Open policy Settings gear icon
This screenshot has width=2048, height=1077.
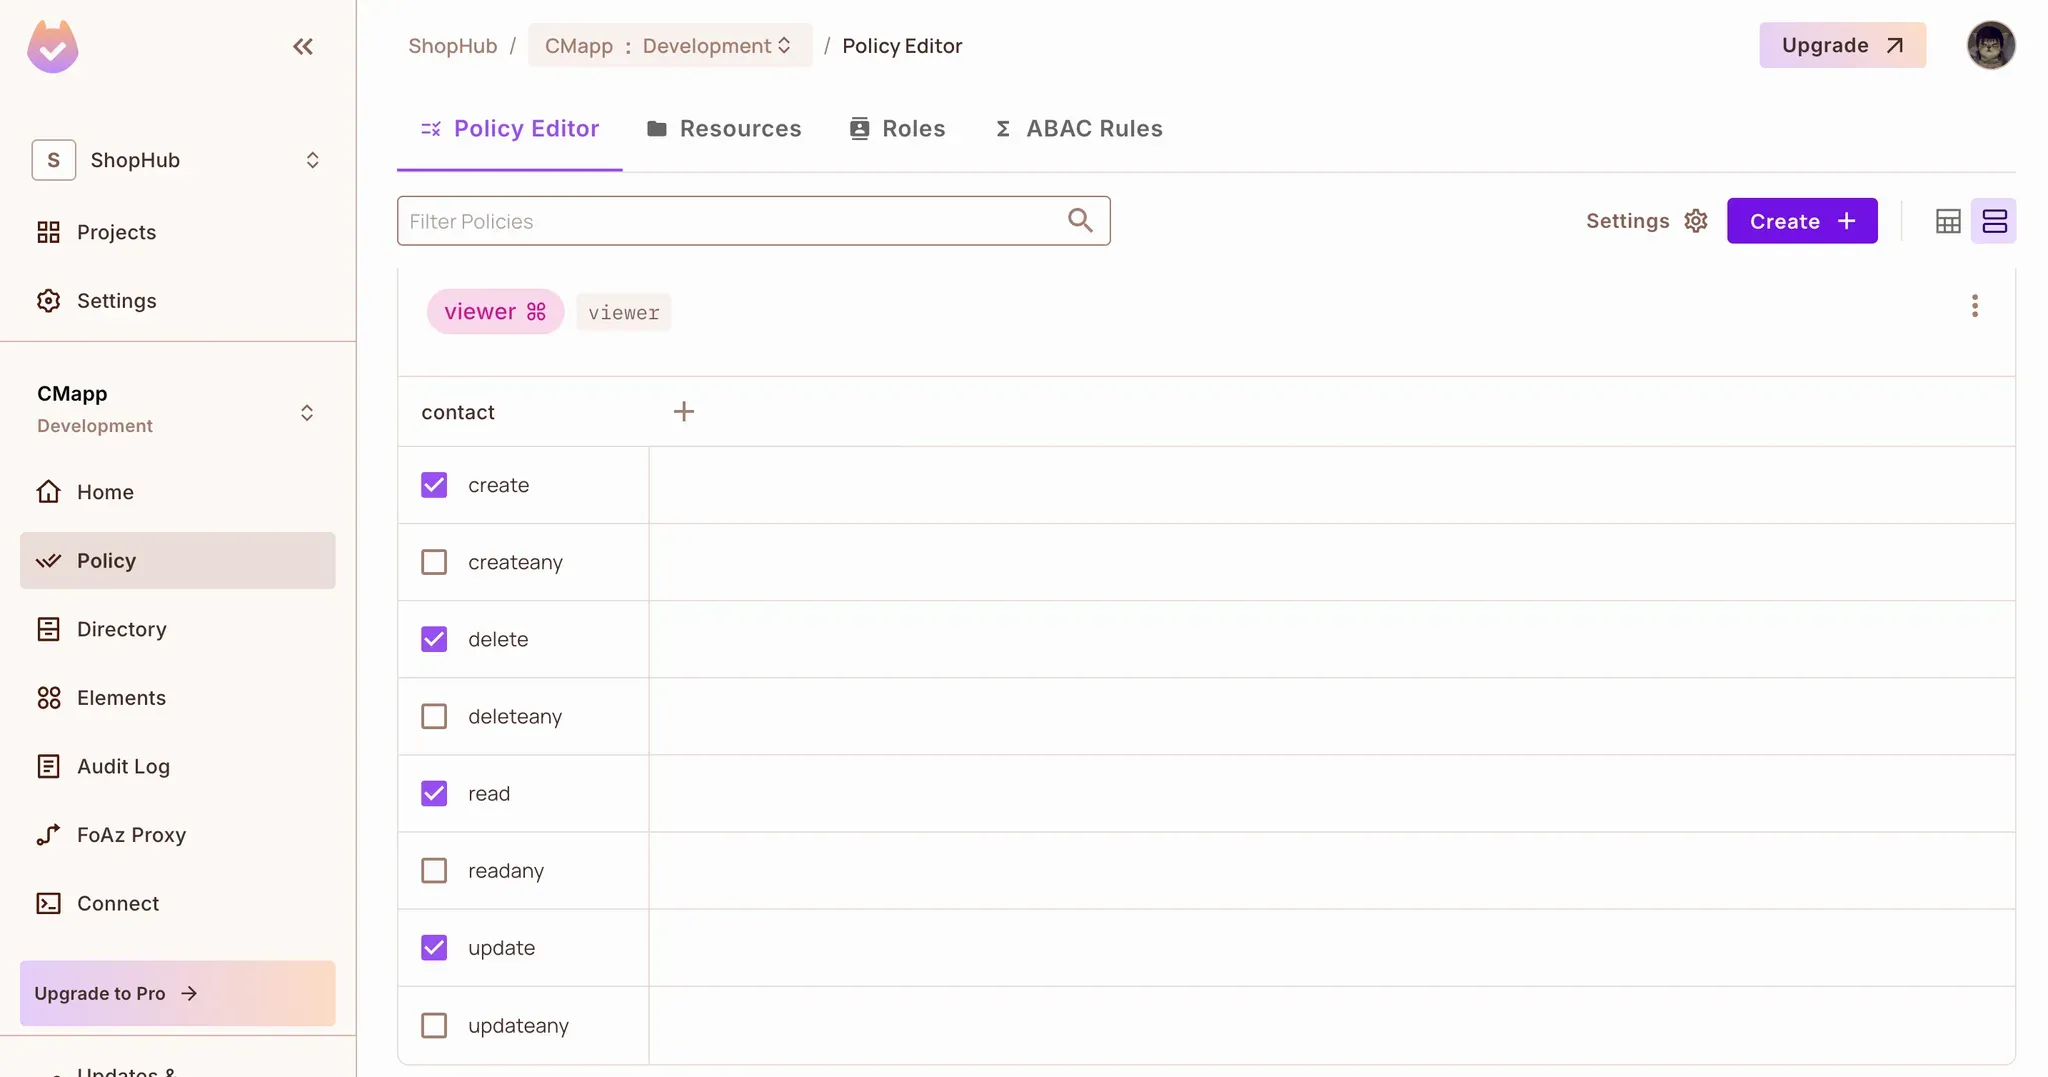[1695, 221]
